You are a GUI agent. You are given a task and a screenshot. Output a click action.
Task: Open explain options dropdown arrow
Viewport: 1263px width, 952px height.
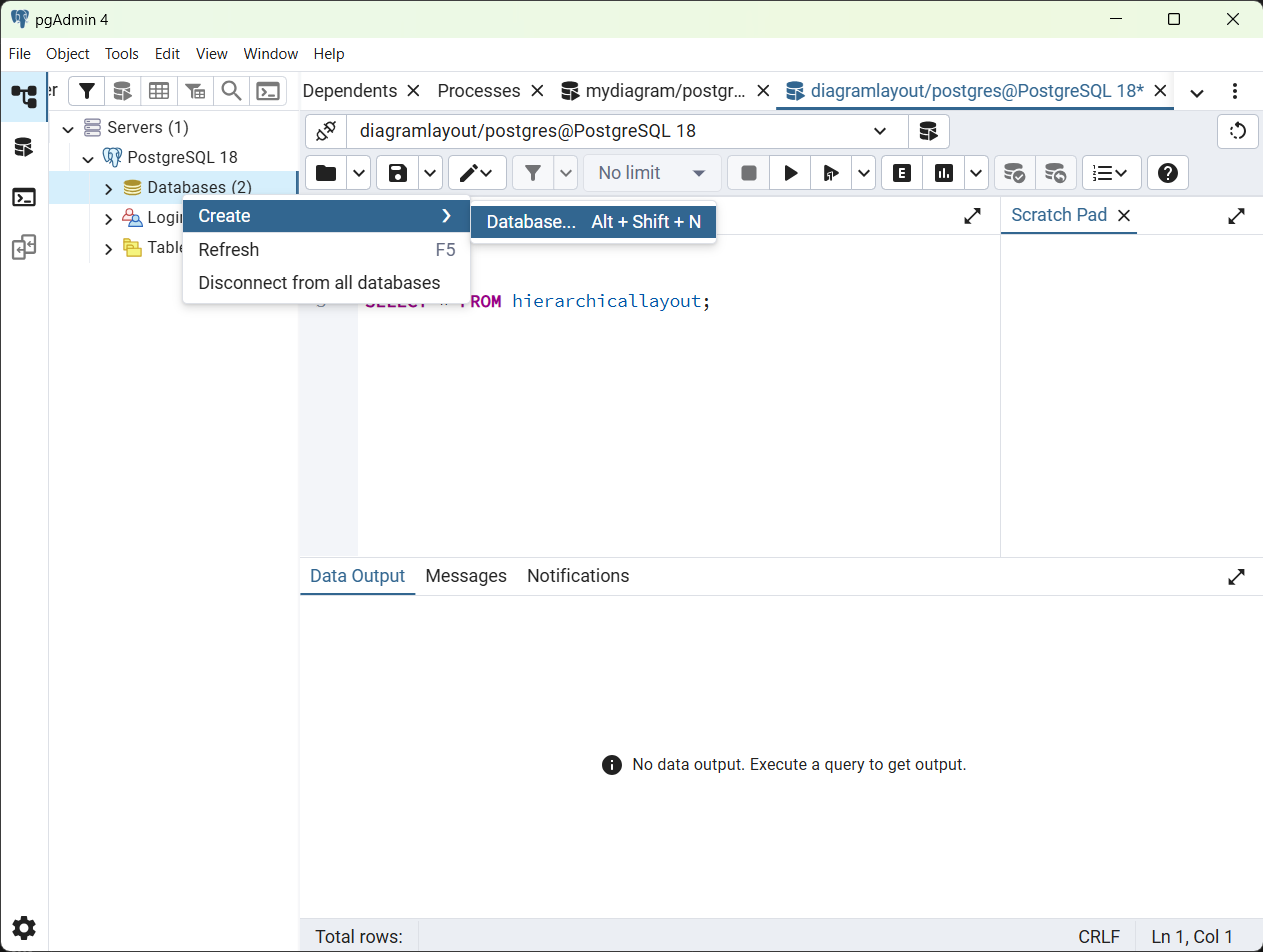click(977, 173)
